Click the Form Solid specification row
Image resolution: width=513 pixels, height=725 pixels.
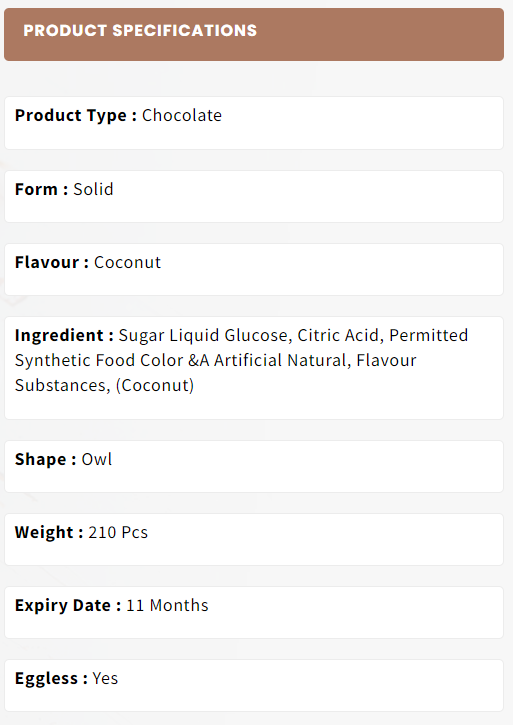254,197
